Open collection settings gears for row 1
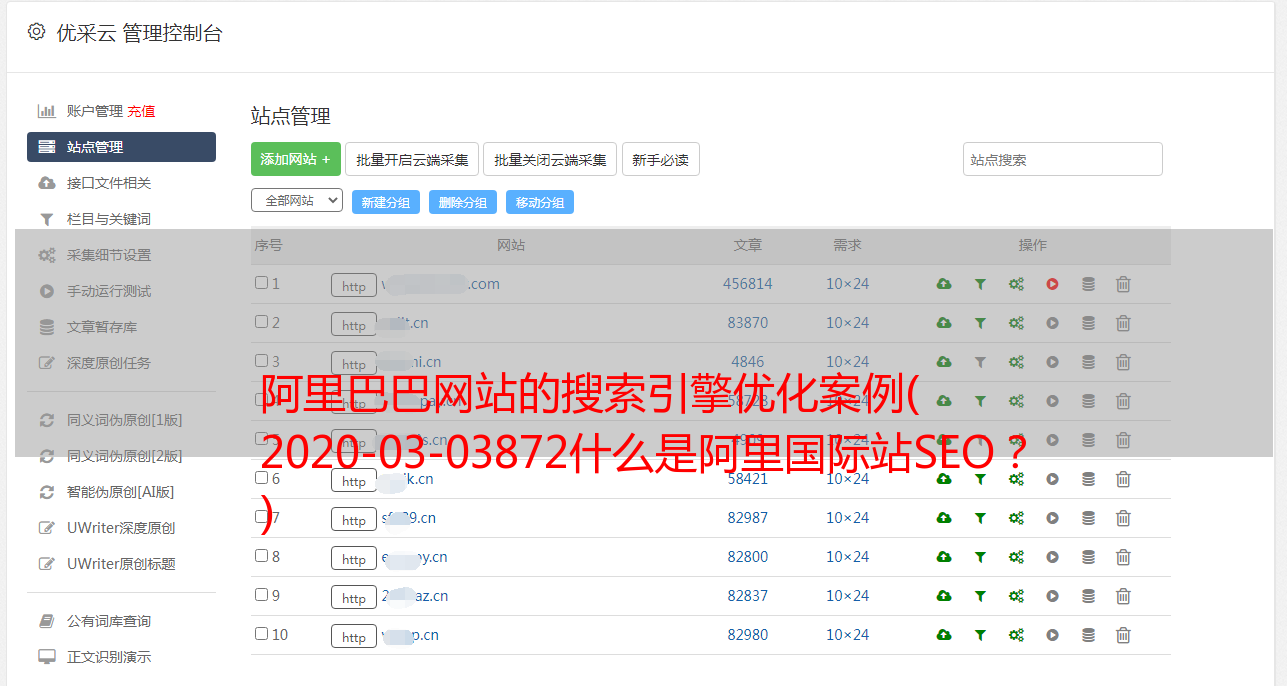Image resolution: width=1287 pixels, height=686 pixels. point(1016,284)
